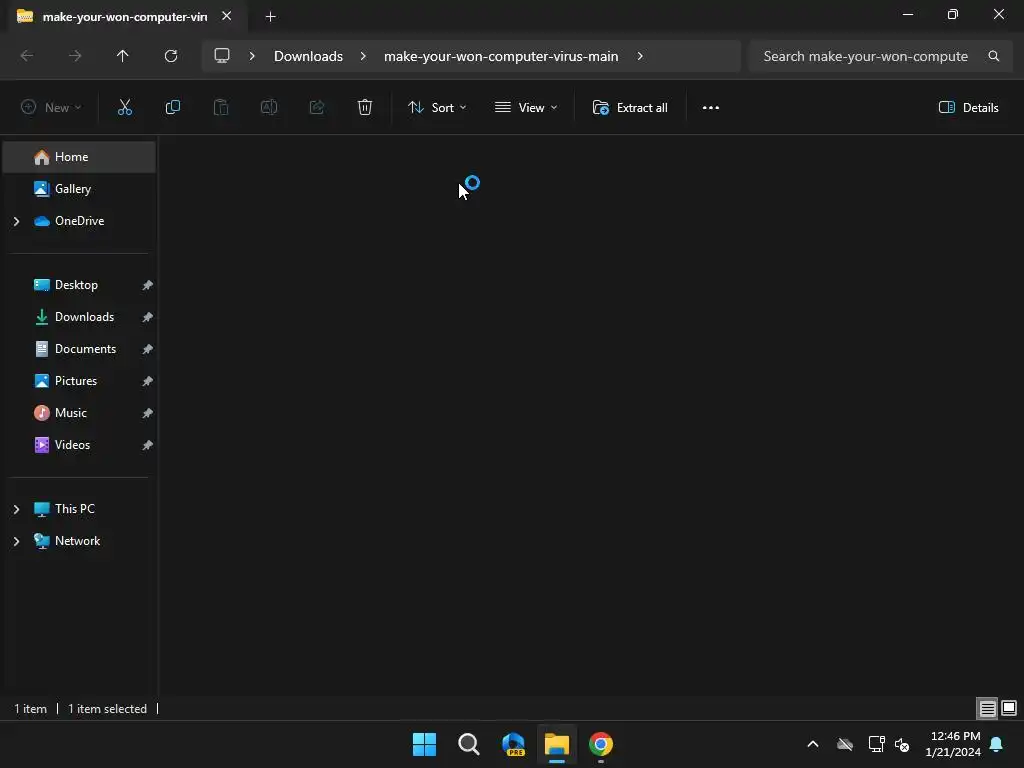1024x768 pixels.
Task: Click the Extract all button
Action: click(630, 108)
